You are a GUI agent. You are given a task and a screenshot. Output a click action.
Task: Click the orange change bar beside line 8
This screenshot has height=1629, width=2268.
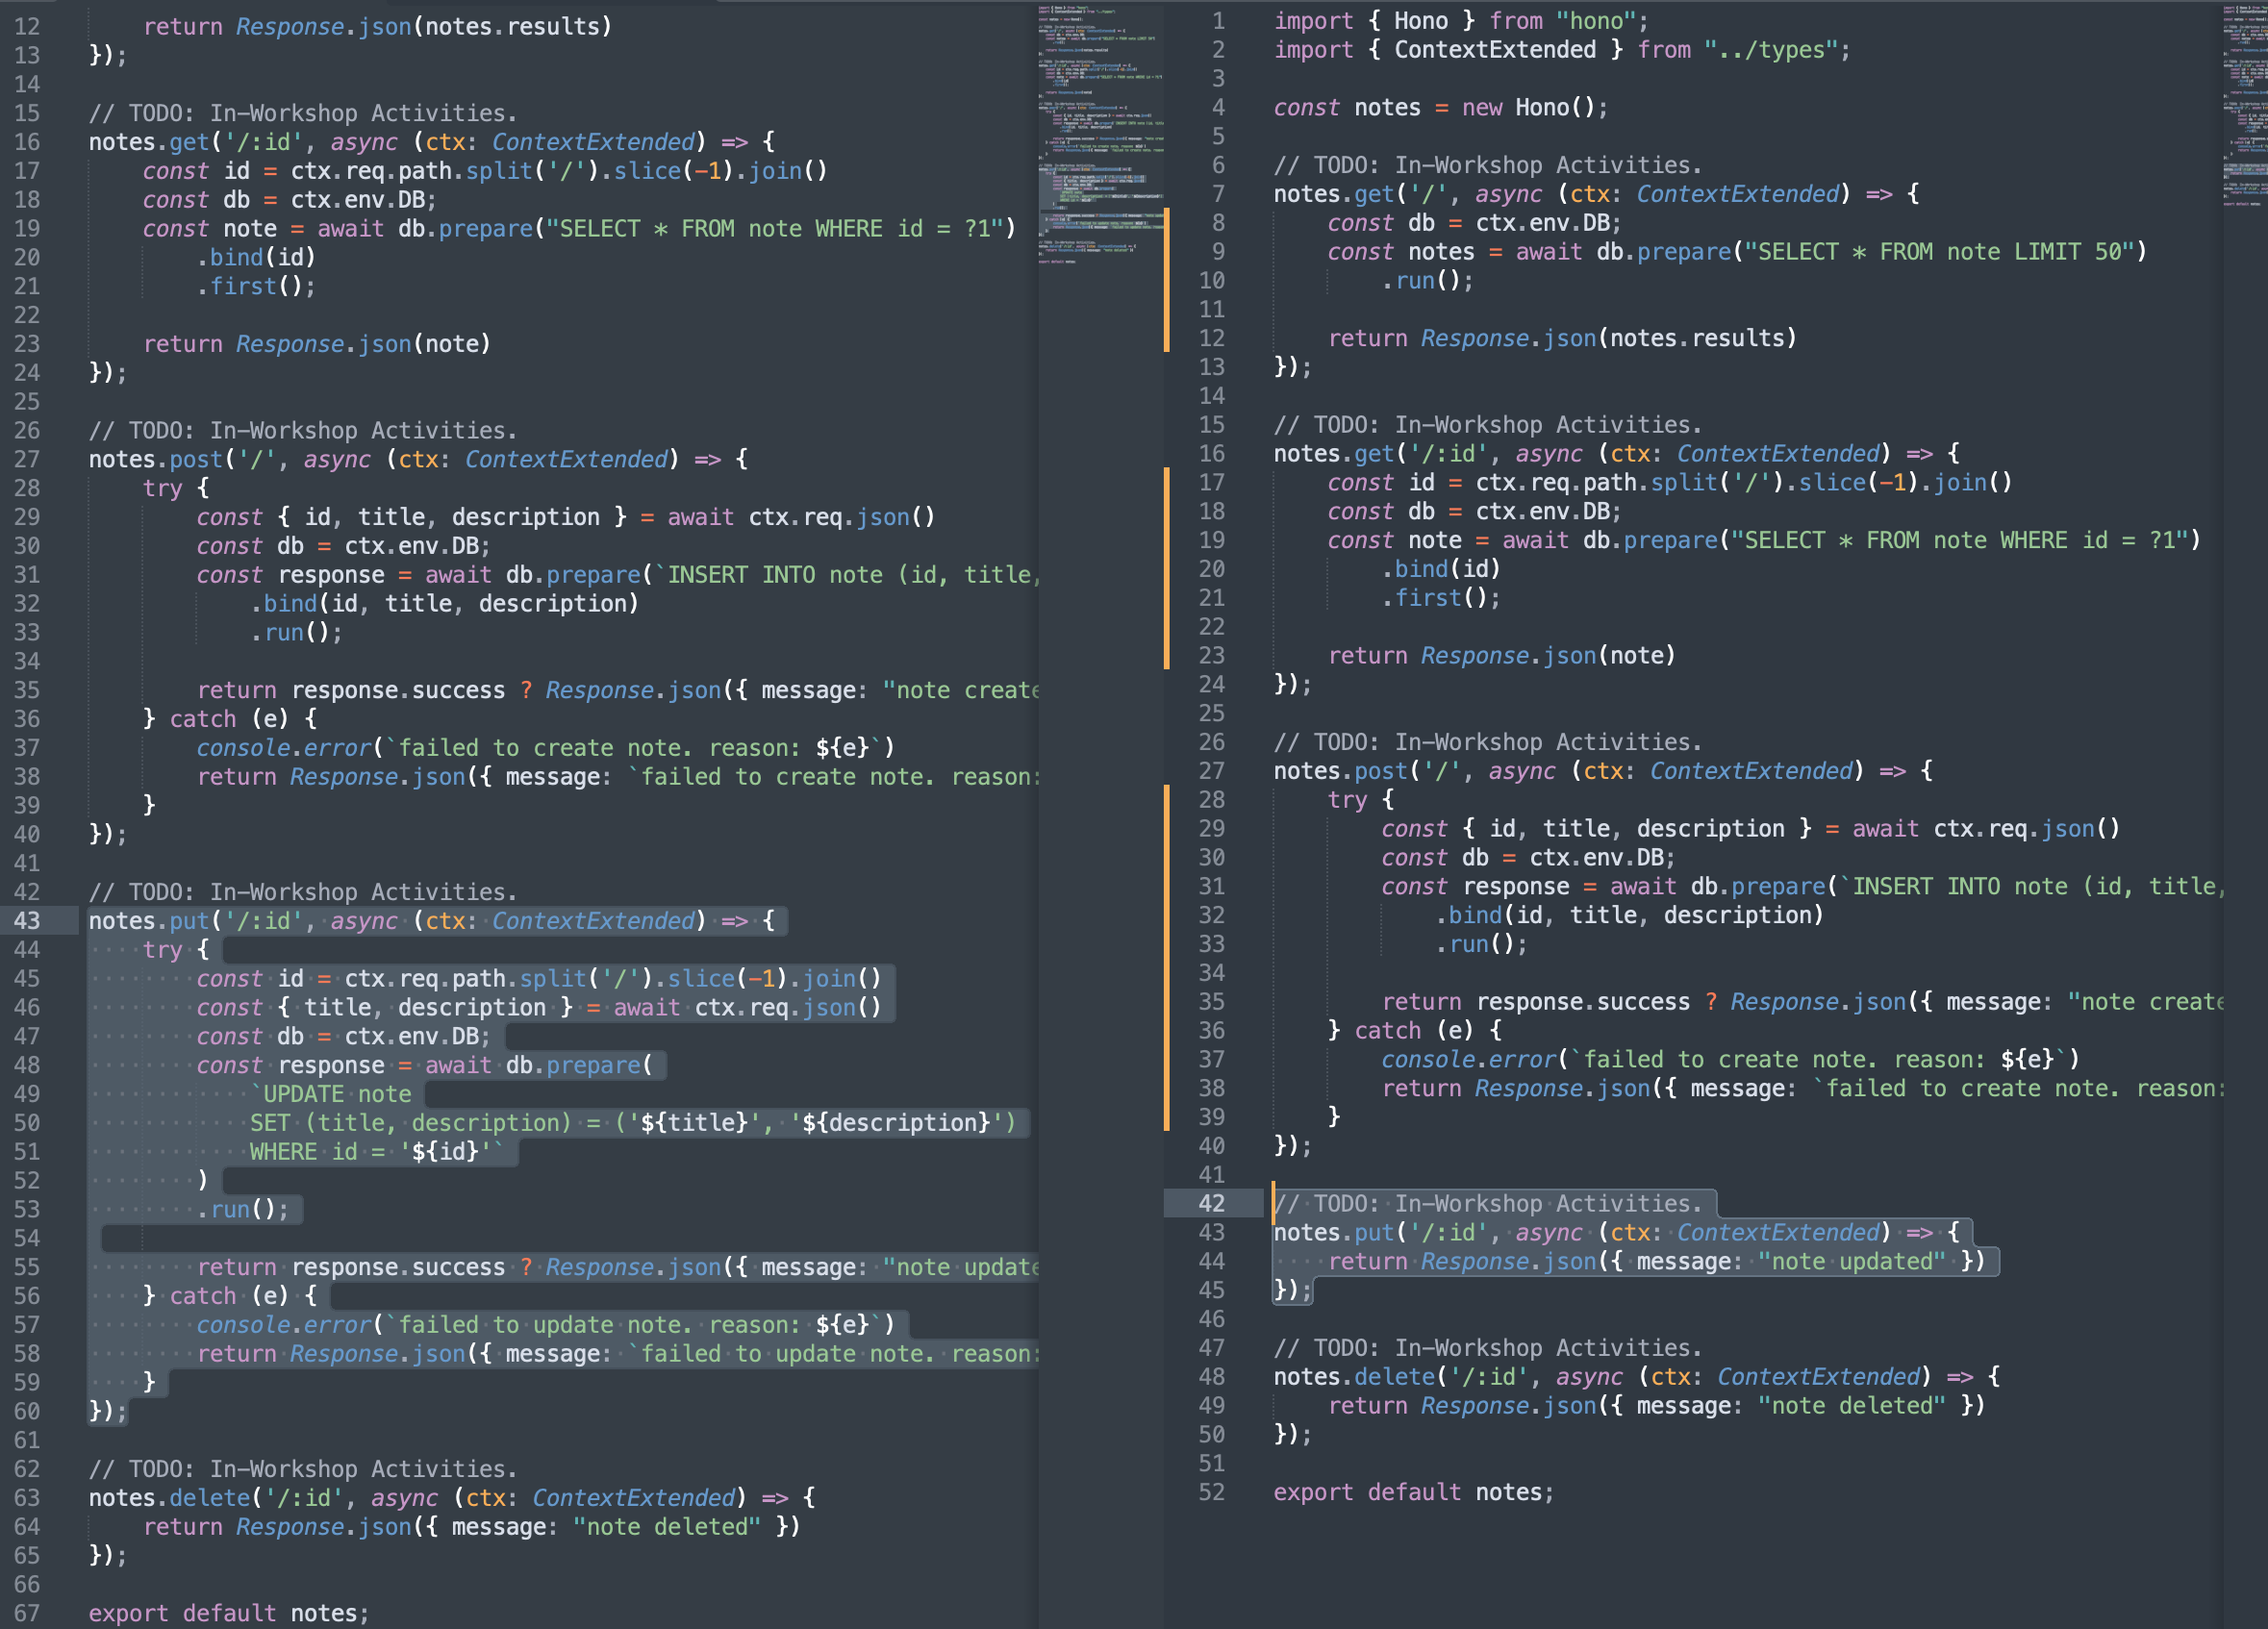1167,225
